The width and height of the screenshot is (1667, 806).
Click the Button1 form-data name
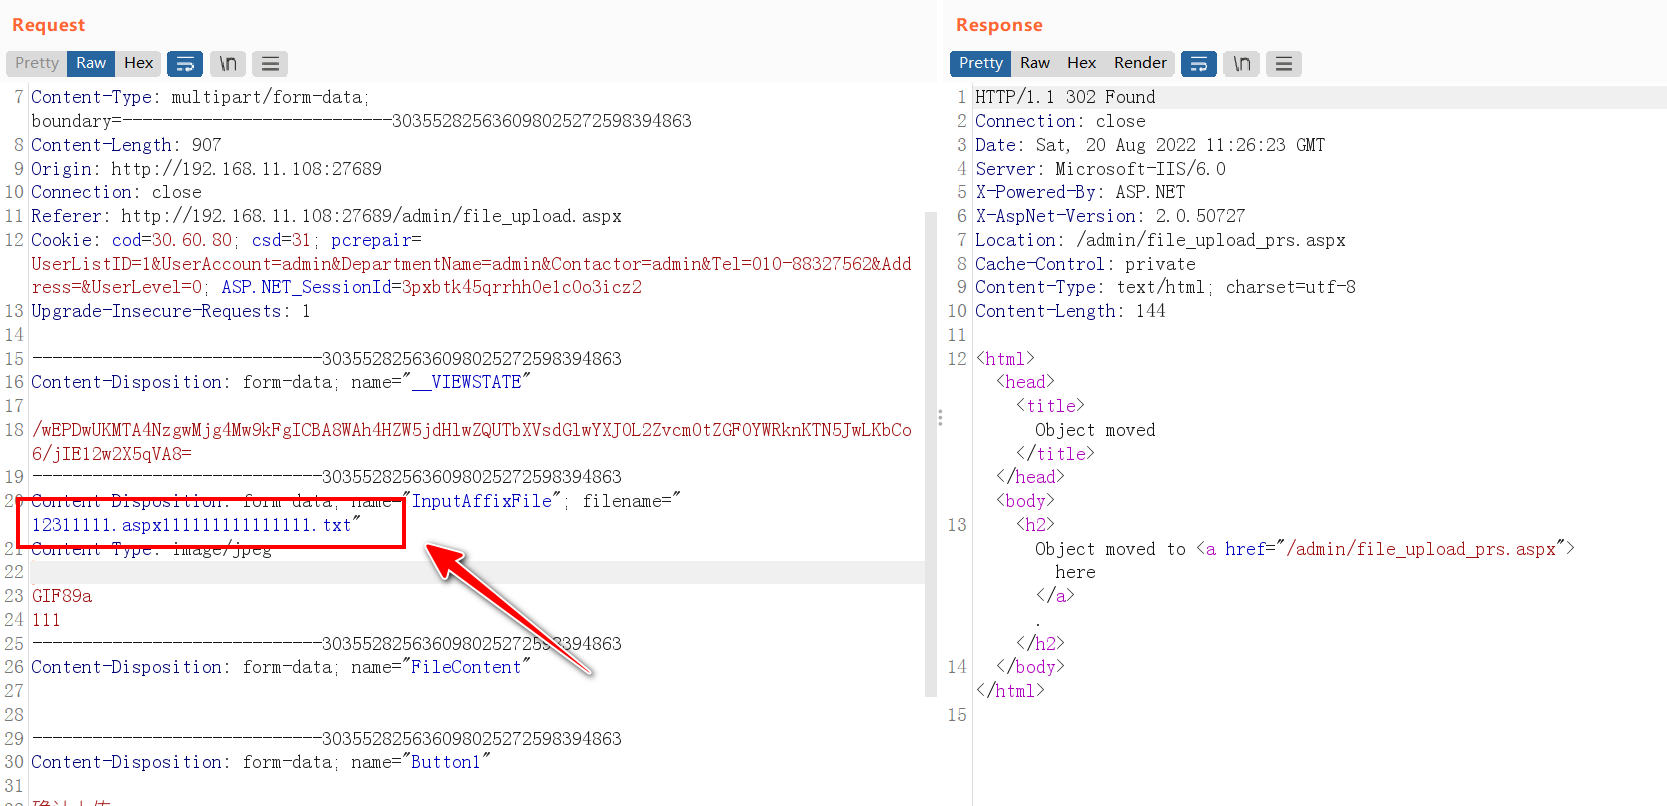pos(446,762)
